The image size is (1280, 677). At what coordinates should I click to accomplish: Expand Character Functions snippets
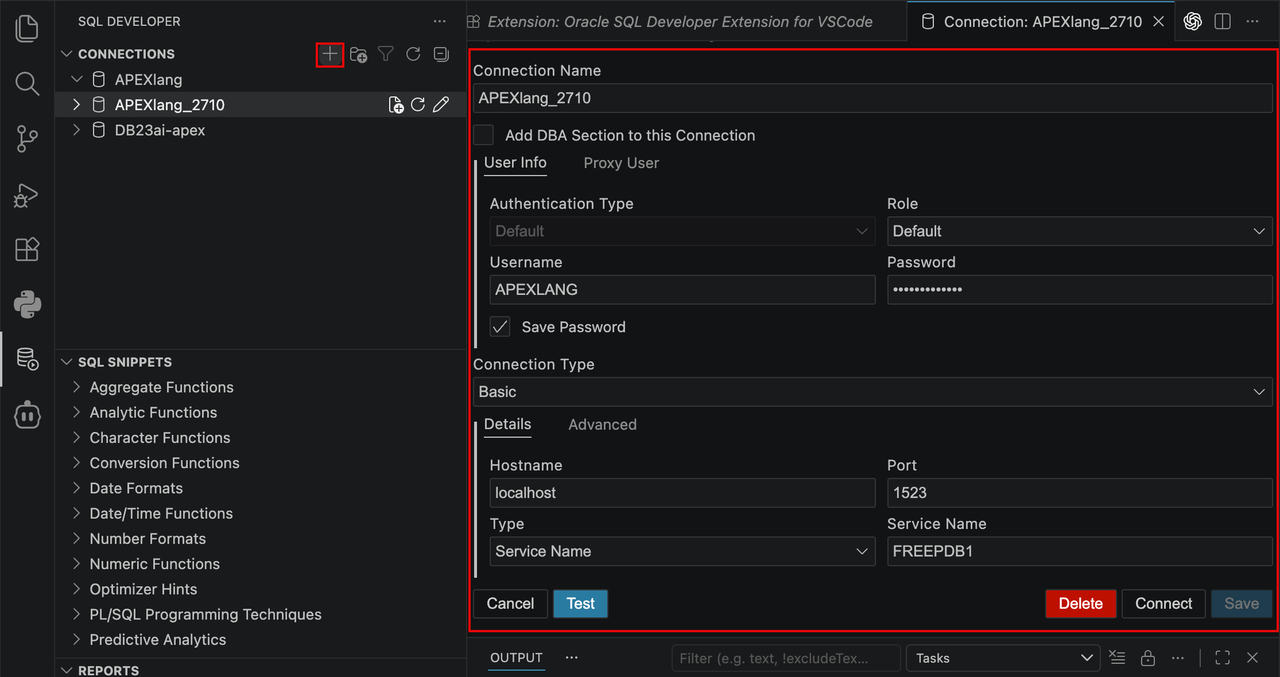pyautogui.click(x=77, y=437)
